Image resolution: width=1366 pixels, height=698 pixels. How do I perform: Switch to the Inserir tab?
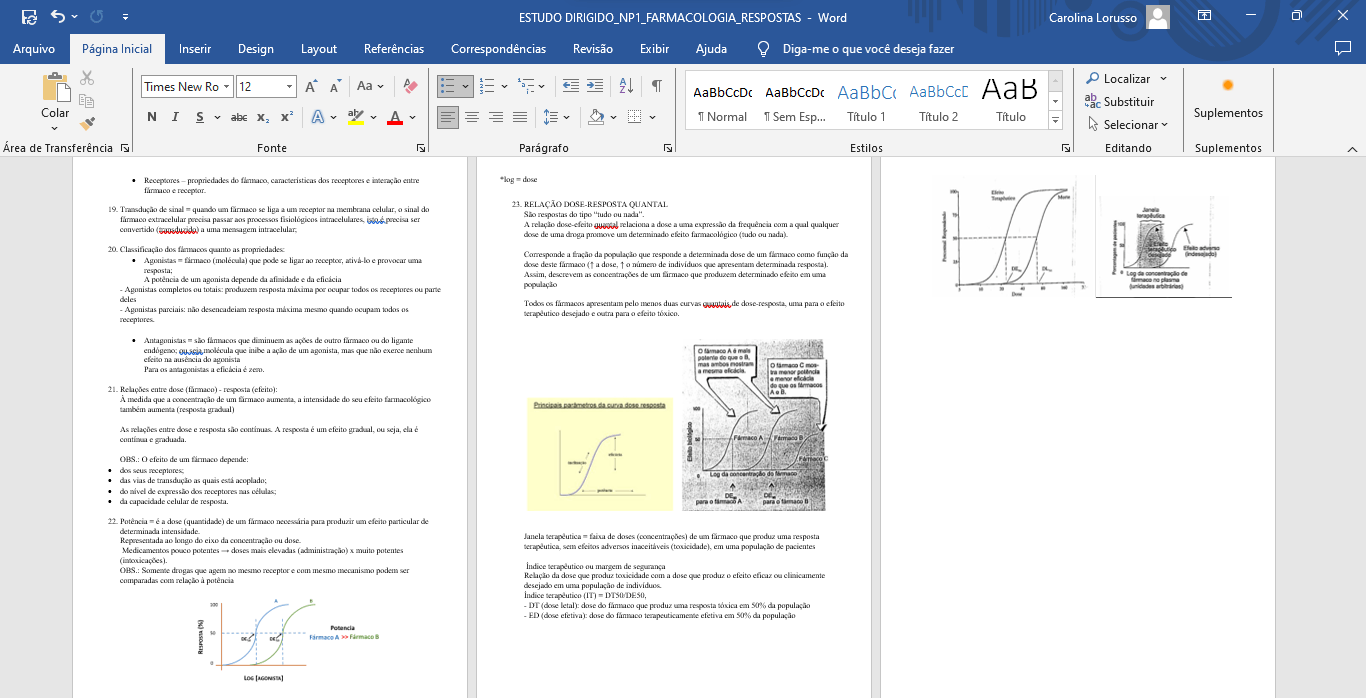[195, 49]
